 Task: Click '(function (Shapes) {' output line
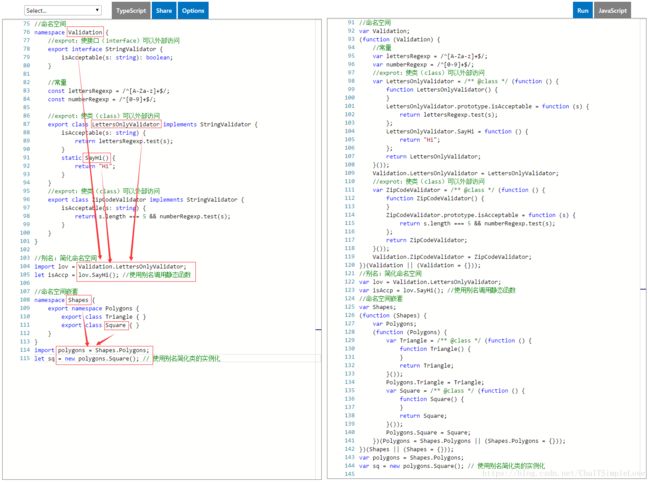[x=393, y=315]
